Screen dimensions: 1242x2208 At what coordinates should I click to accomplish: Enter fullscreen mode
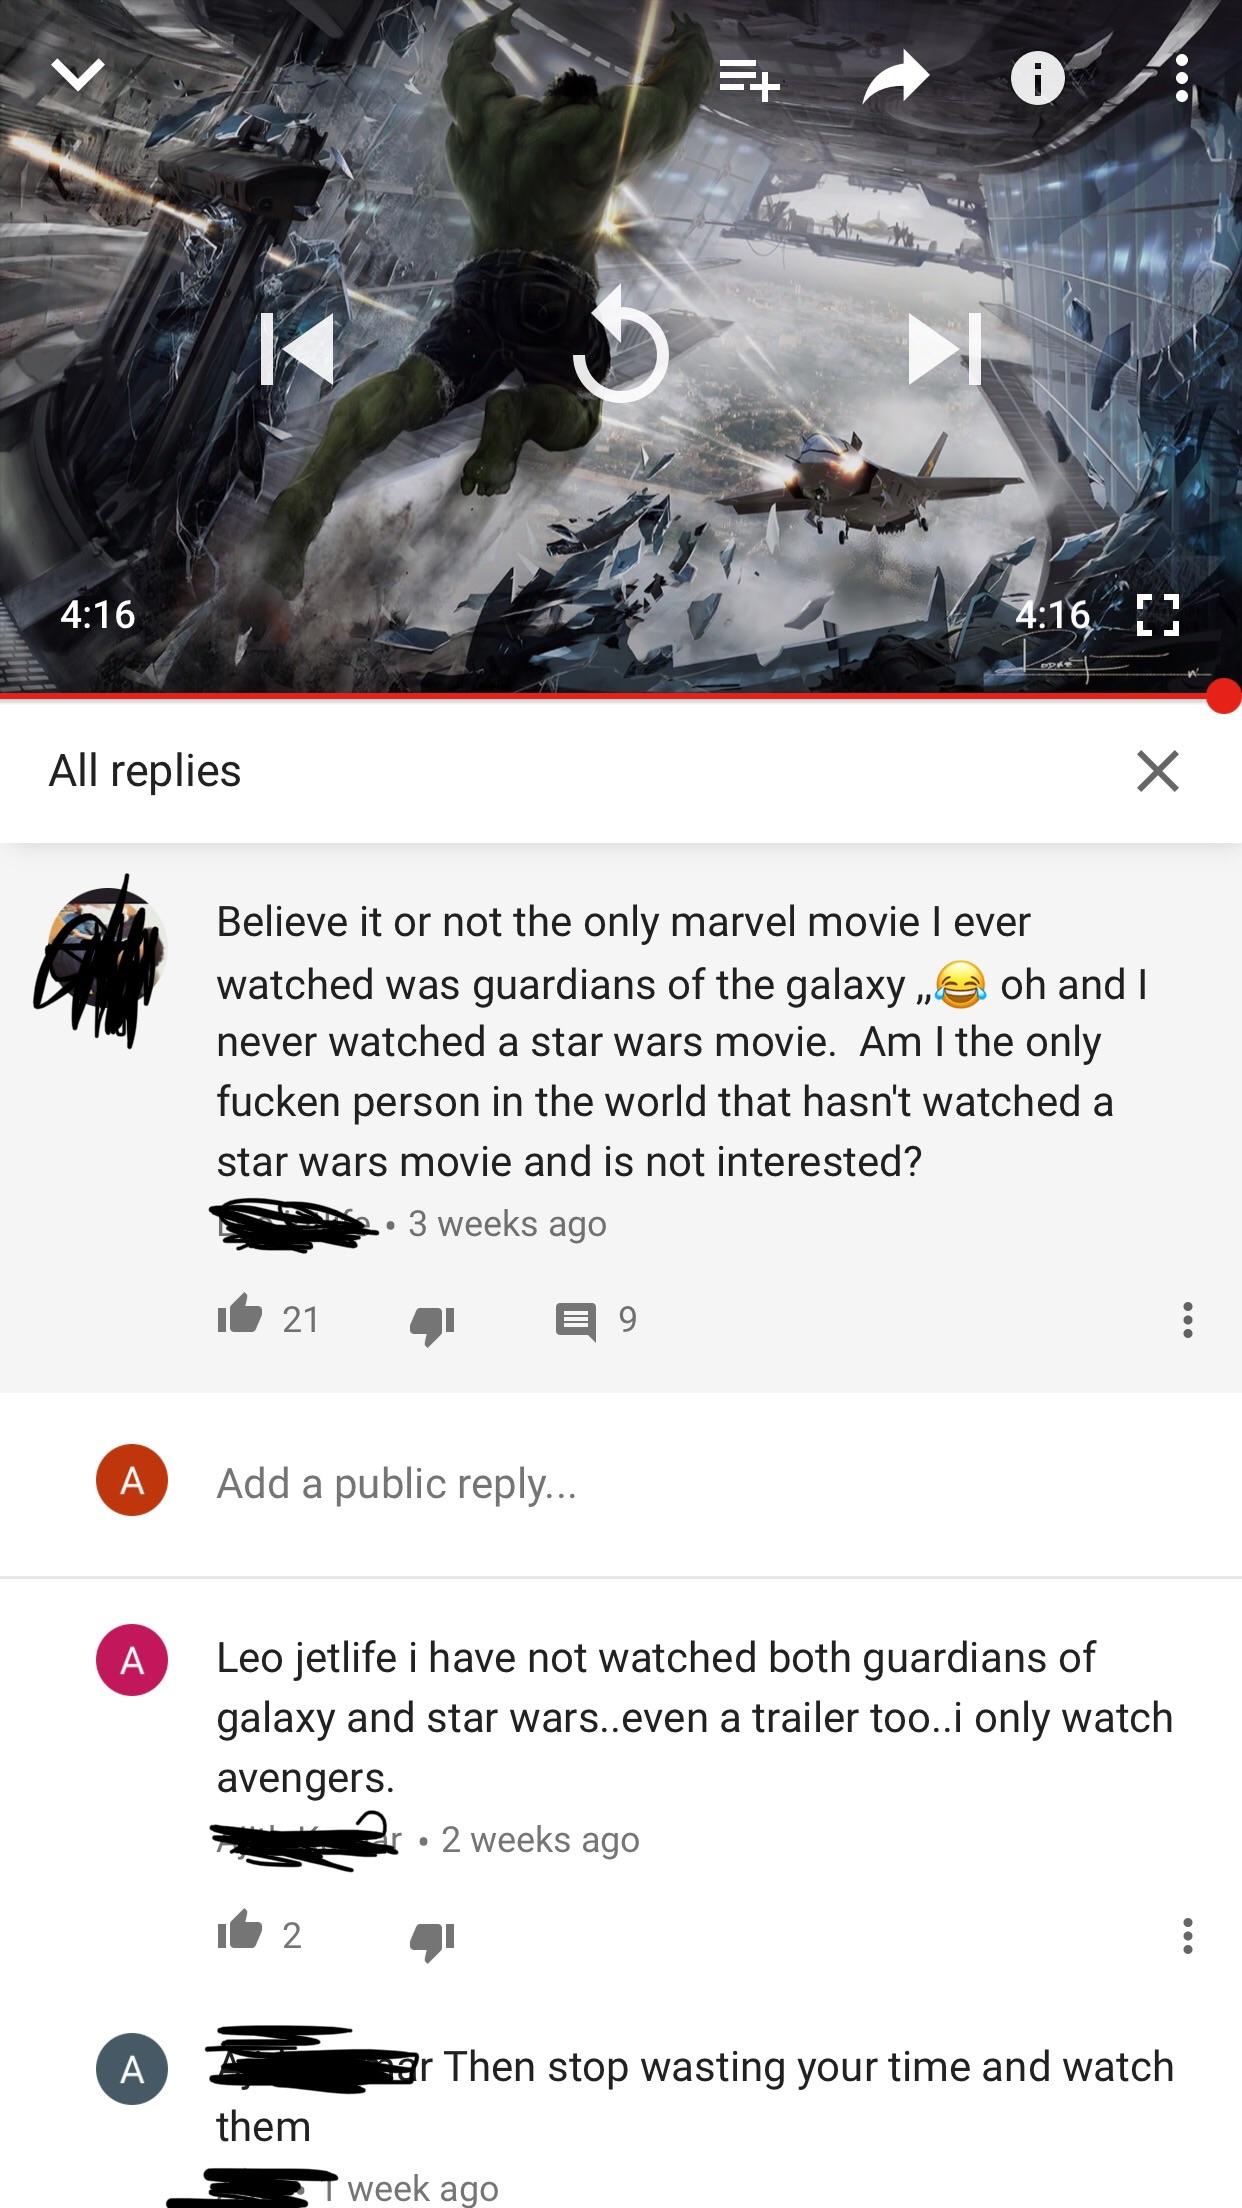(x=1159, y=615)
